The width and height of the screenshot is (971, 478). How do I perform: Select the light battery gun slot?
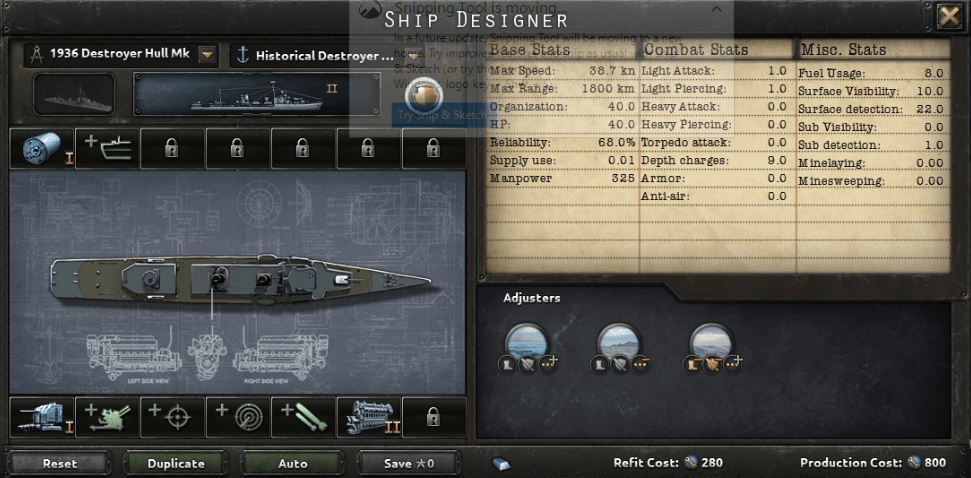42,417
